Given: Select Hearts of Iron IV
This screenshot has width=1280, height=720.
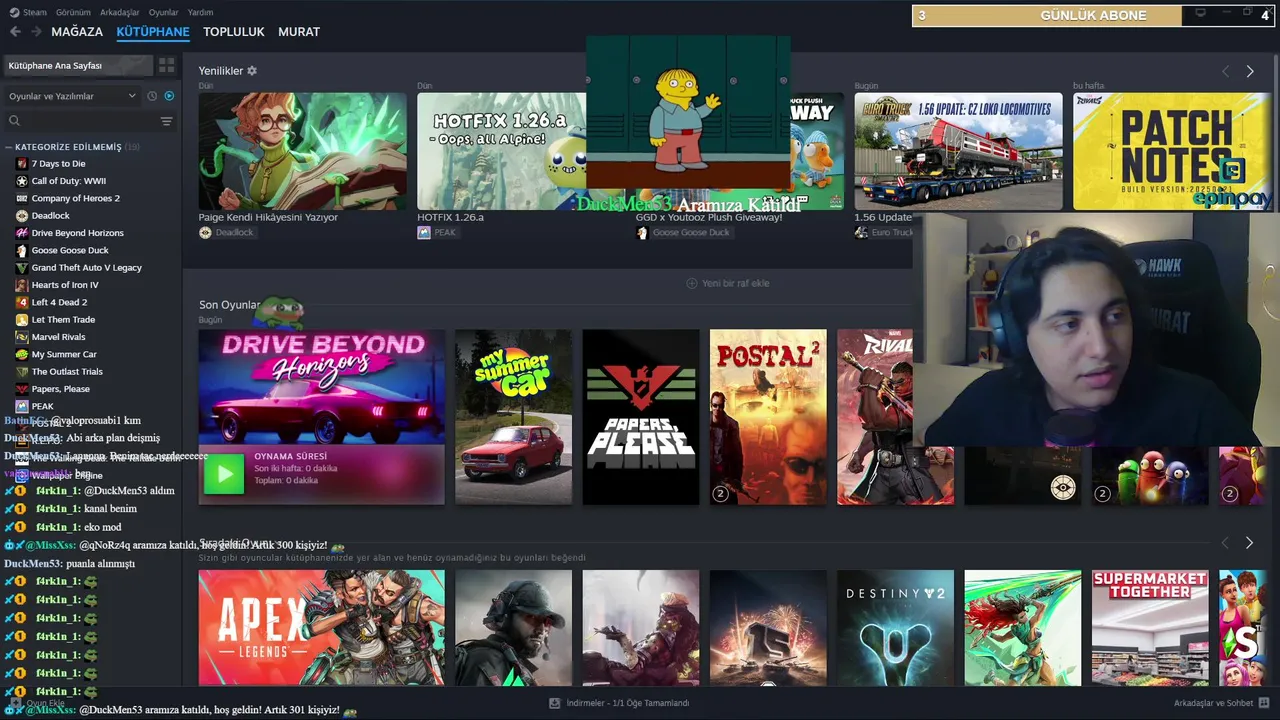Looking at the screenshot, I should pos(65,285).
